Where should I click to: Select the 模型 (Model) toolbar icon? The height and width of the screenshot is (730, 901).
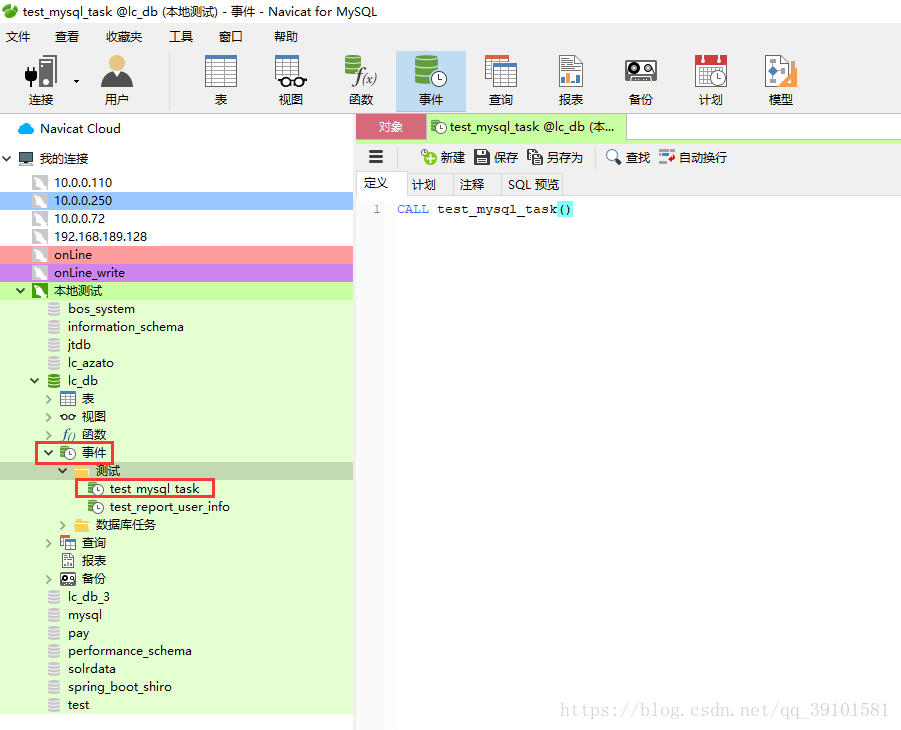point(781,80)
